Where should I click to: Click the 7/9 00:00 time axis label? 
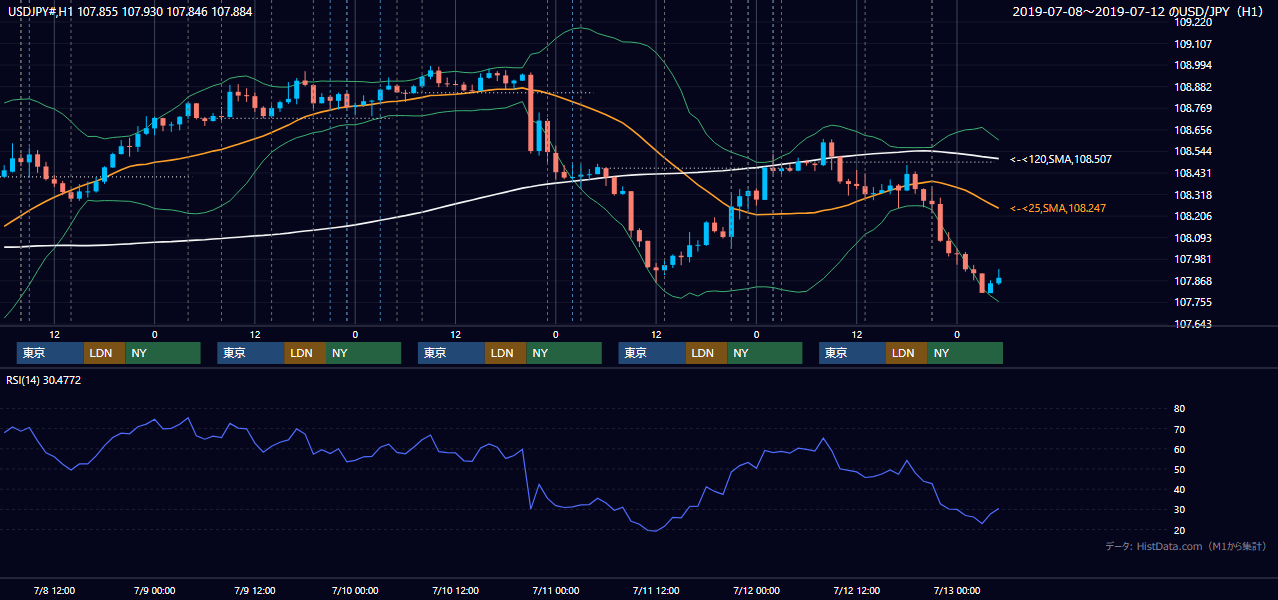point(154,590)
